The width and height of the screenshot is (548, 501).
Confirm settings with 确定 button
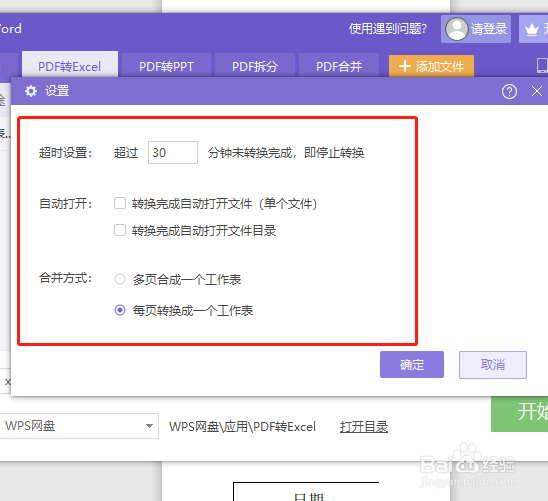coord(412,364)
